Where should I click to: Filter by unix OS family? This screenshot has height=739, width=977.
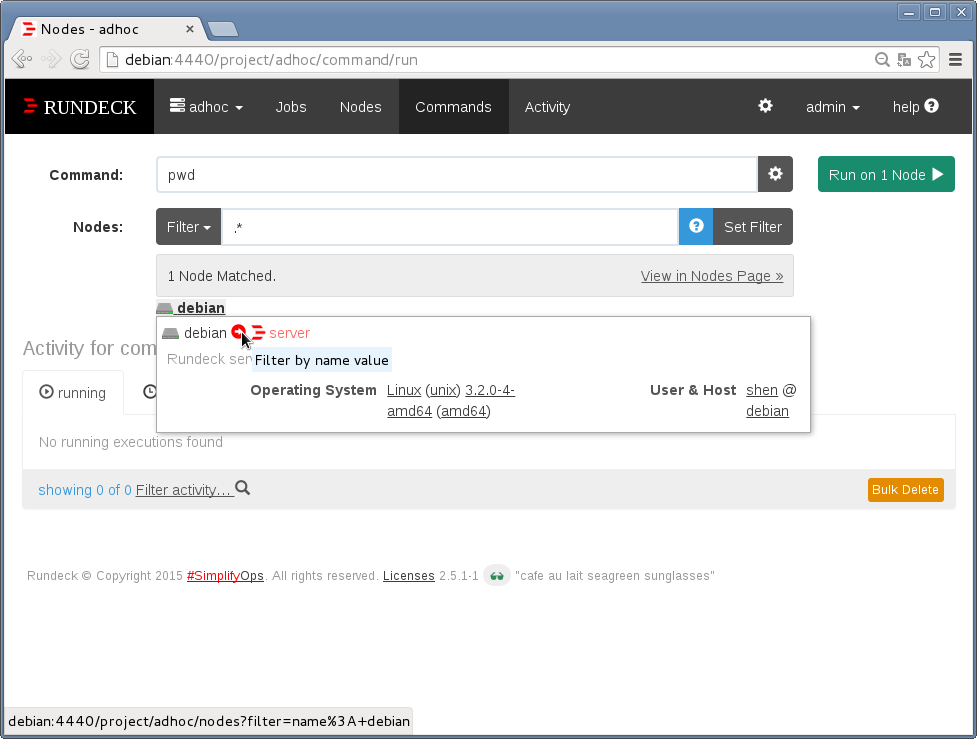(443, 390)
